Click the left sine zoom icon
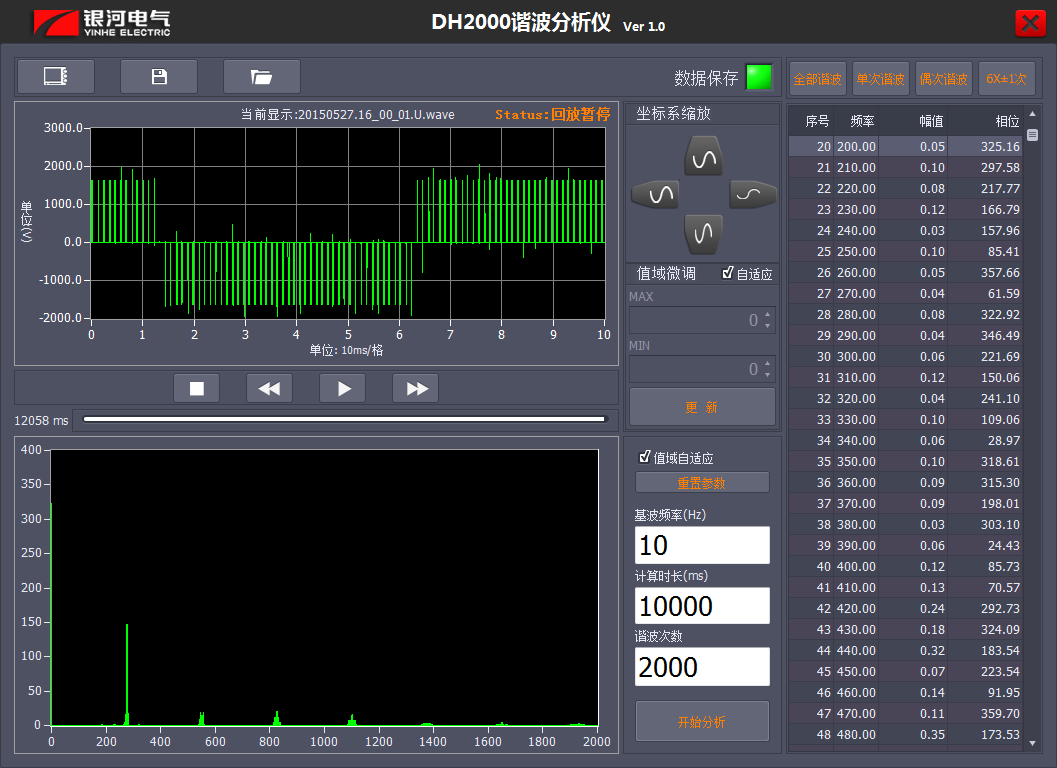 655,194
